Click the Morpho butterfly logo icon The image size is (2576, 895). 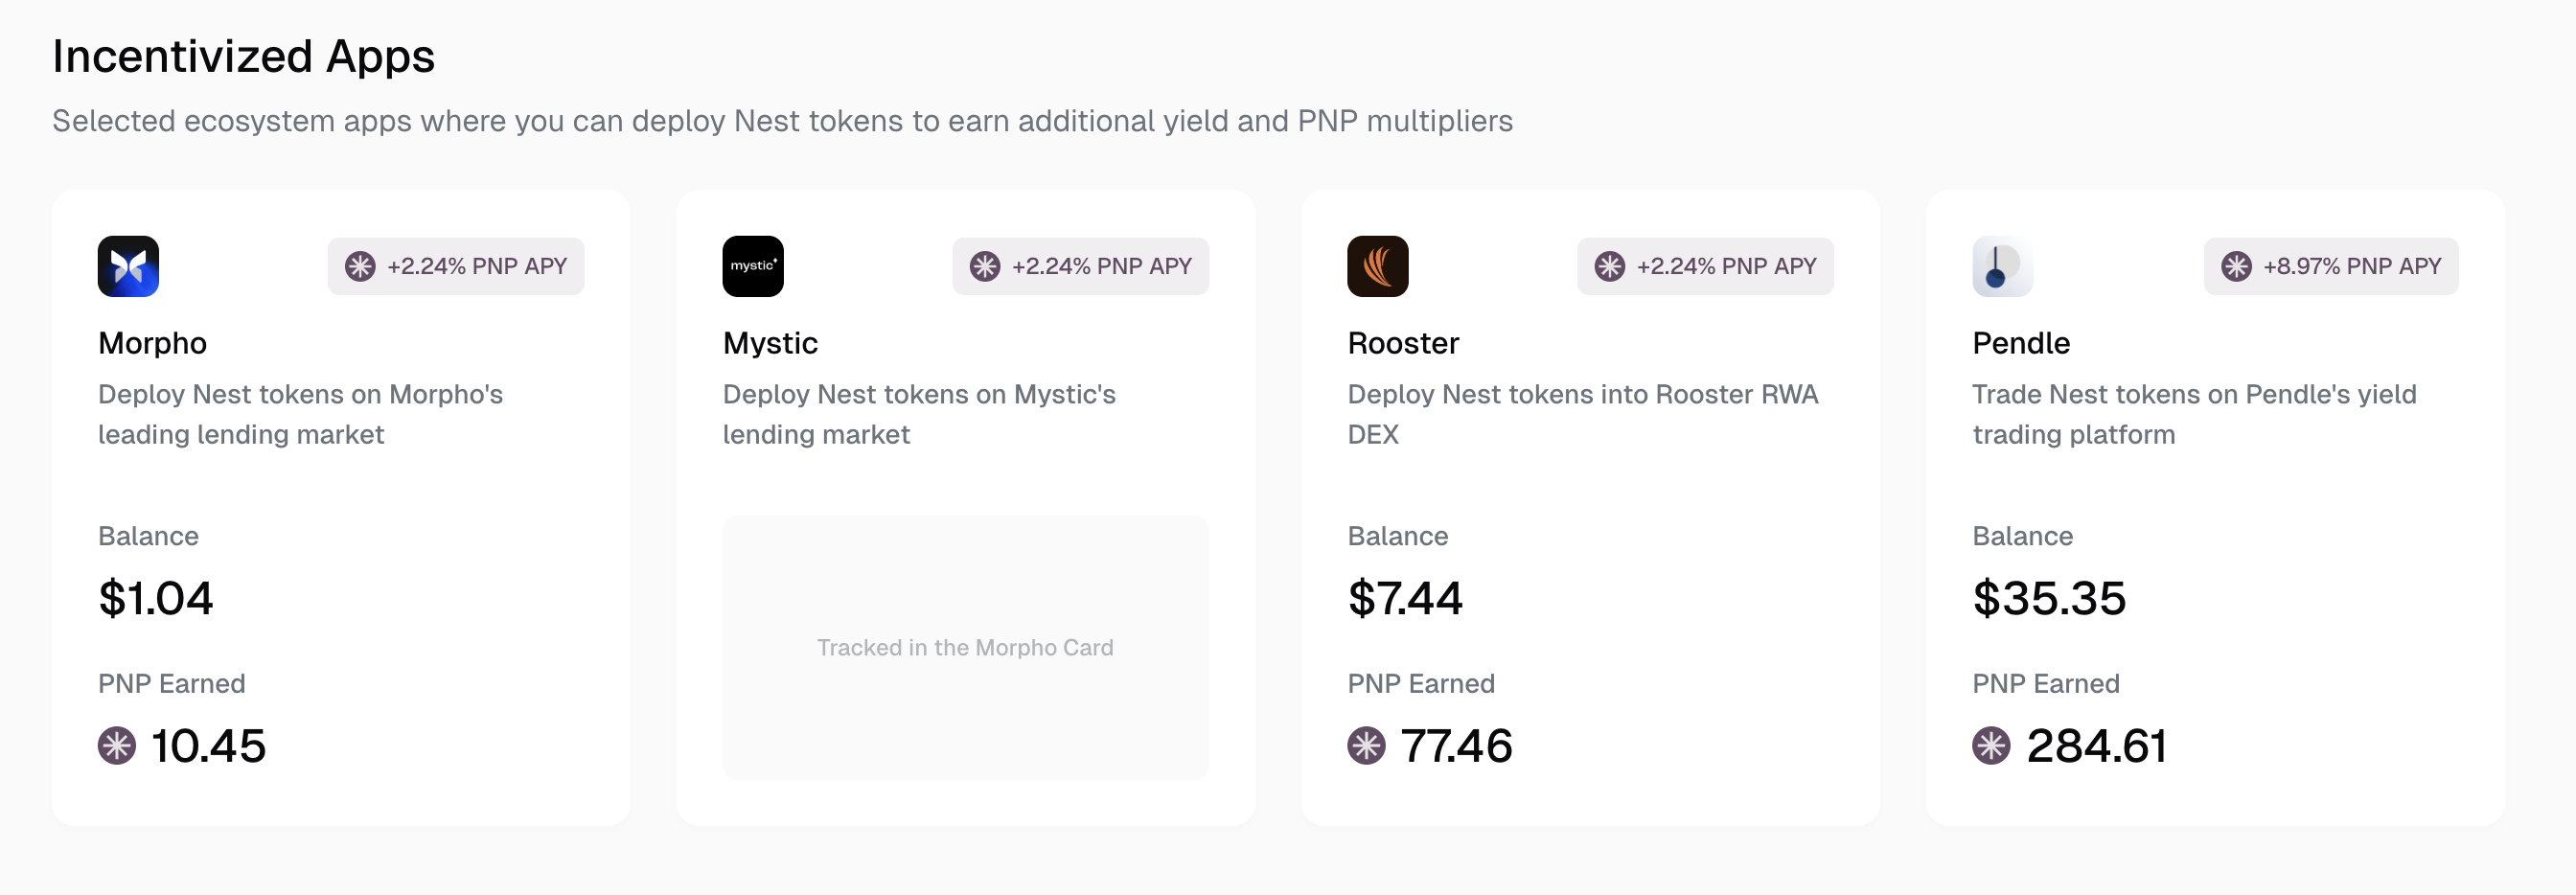tap(128, 266)
